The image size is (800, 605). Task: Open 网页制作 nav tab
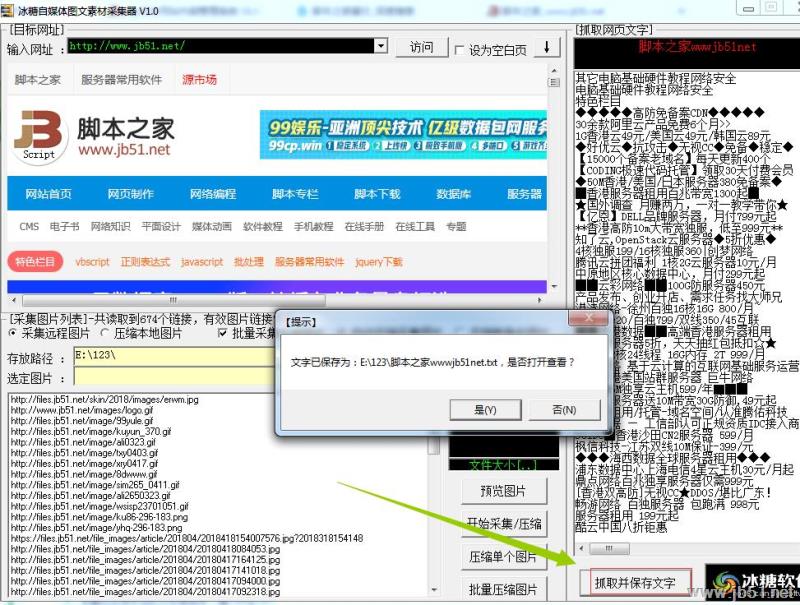point(131,194)
